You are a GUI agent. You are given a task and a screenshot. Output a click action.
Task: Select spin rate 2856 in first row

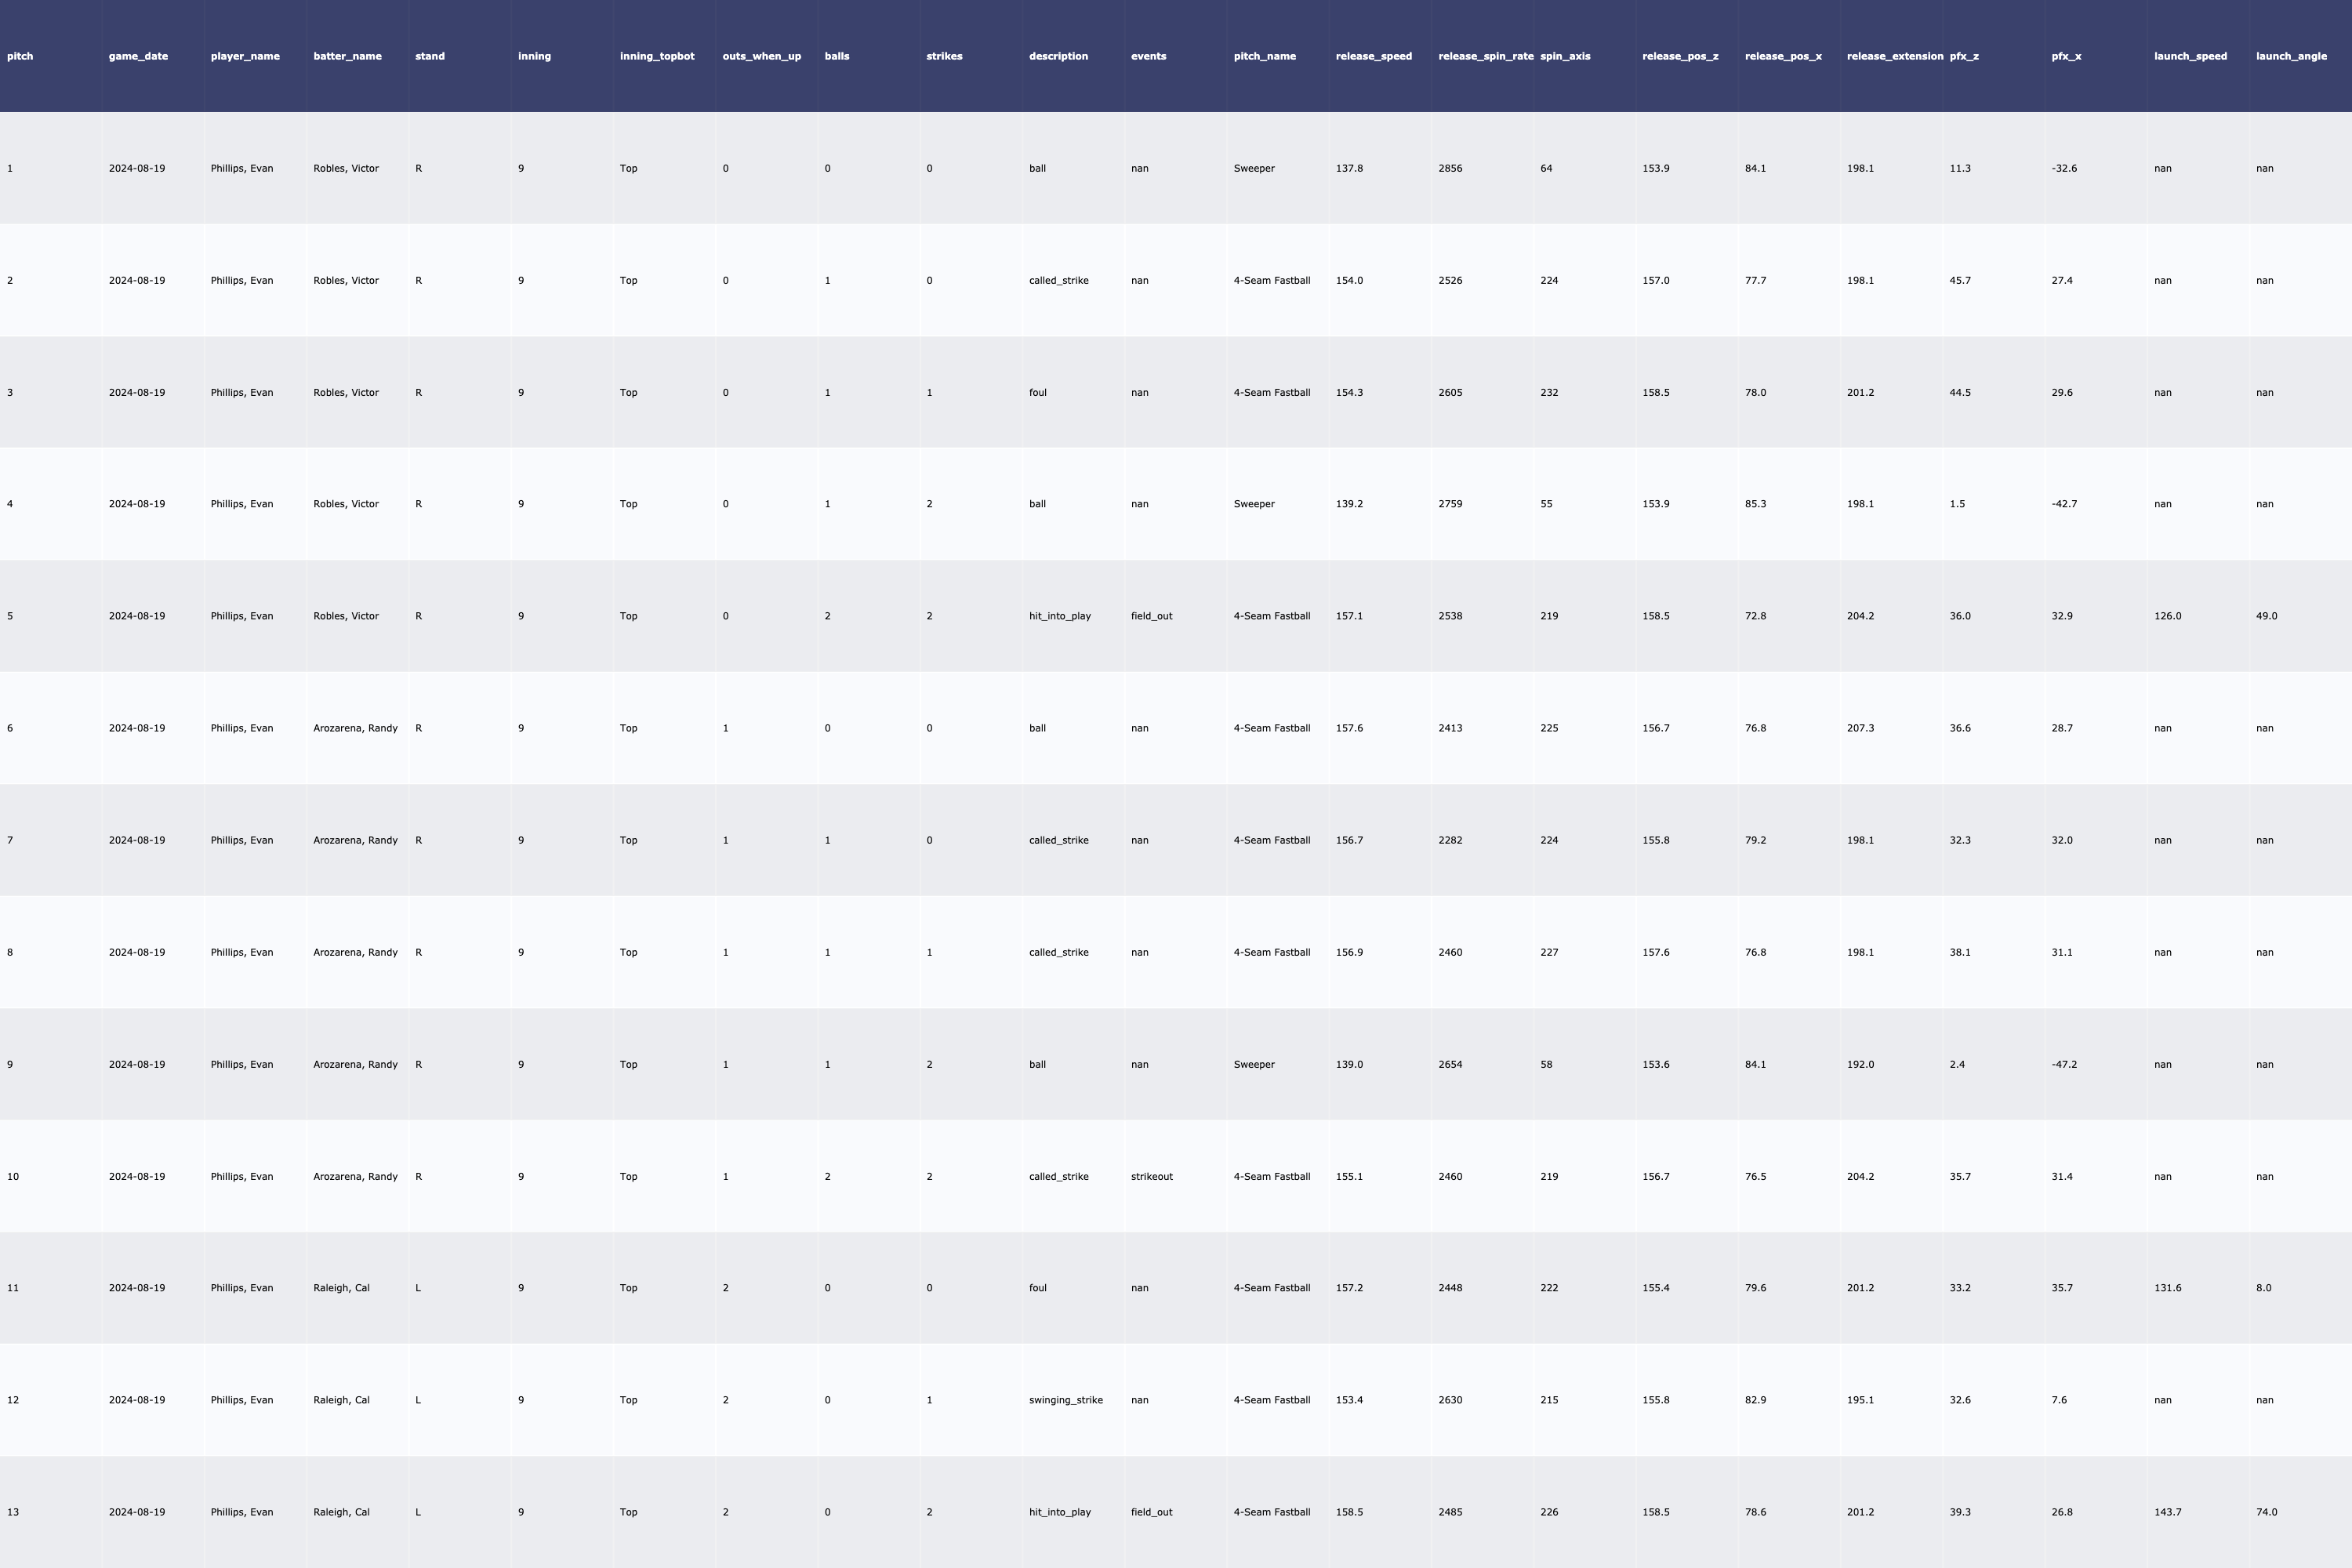pos(1449,168)
